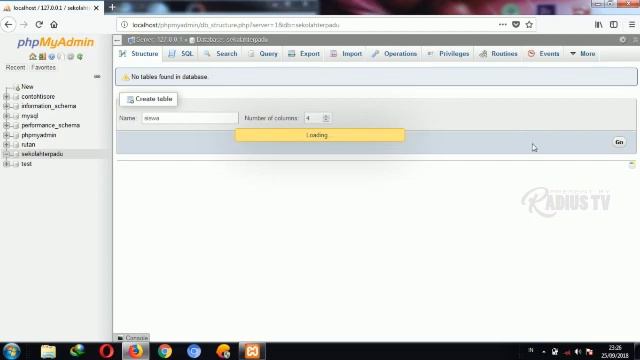
Task: Click Go to create the table
Action: 619,142
